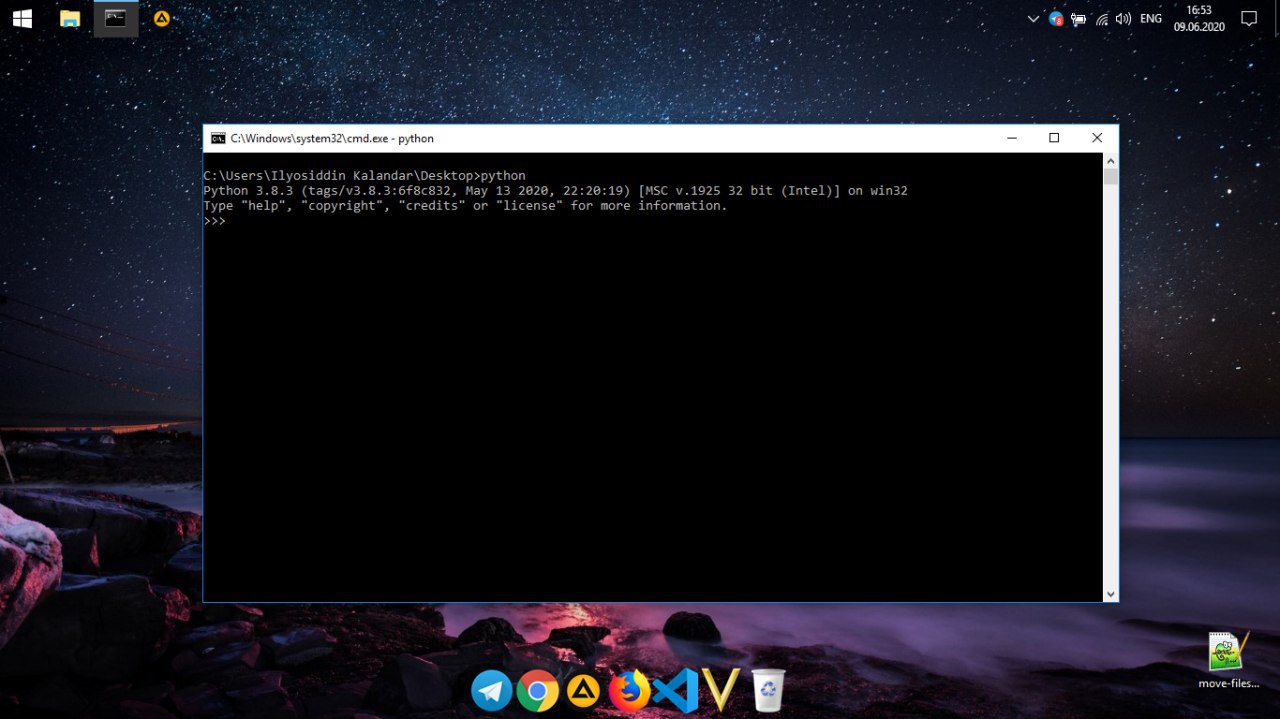This screenshot has height=719, width=1280.
Task: Open File Explorer from the taskbar
Action: click(x=69, y=18)
